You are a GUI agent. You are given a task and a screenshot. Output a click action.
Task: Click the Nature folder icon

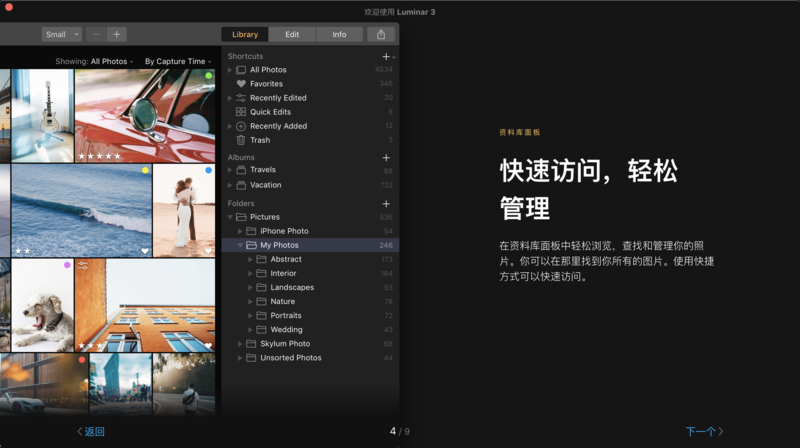[261, 302]
